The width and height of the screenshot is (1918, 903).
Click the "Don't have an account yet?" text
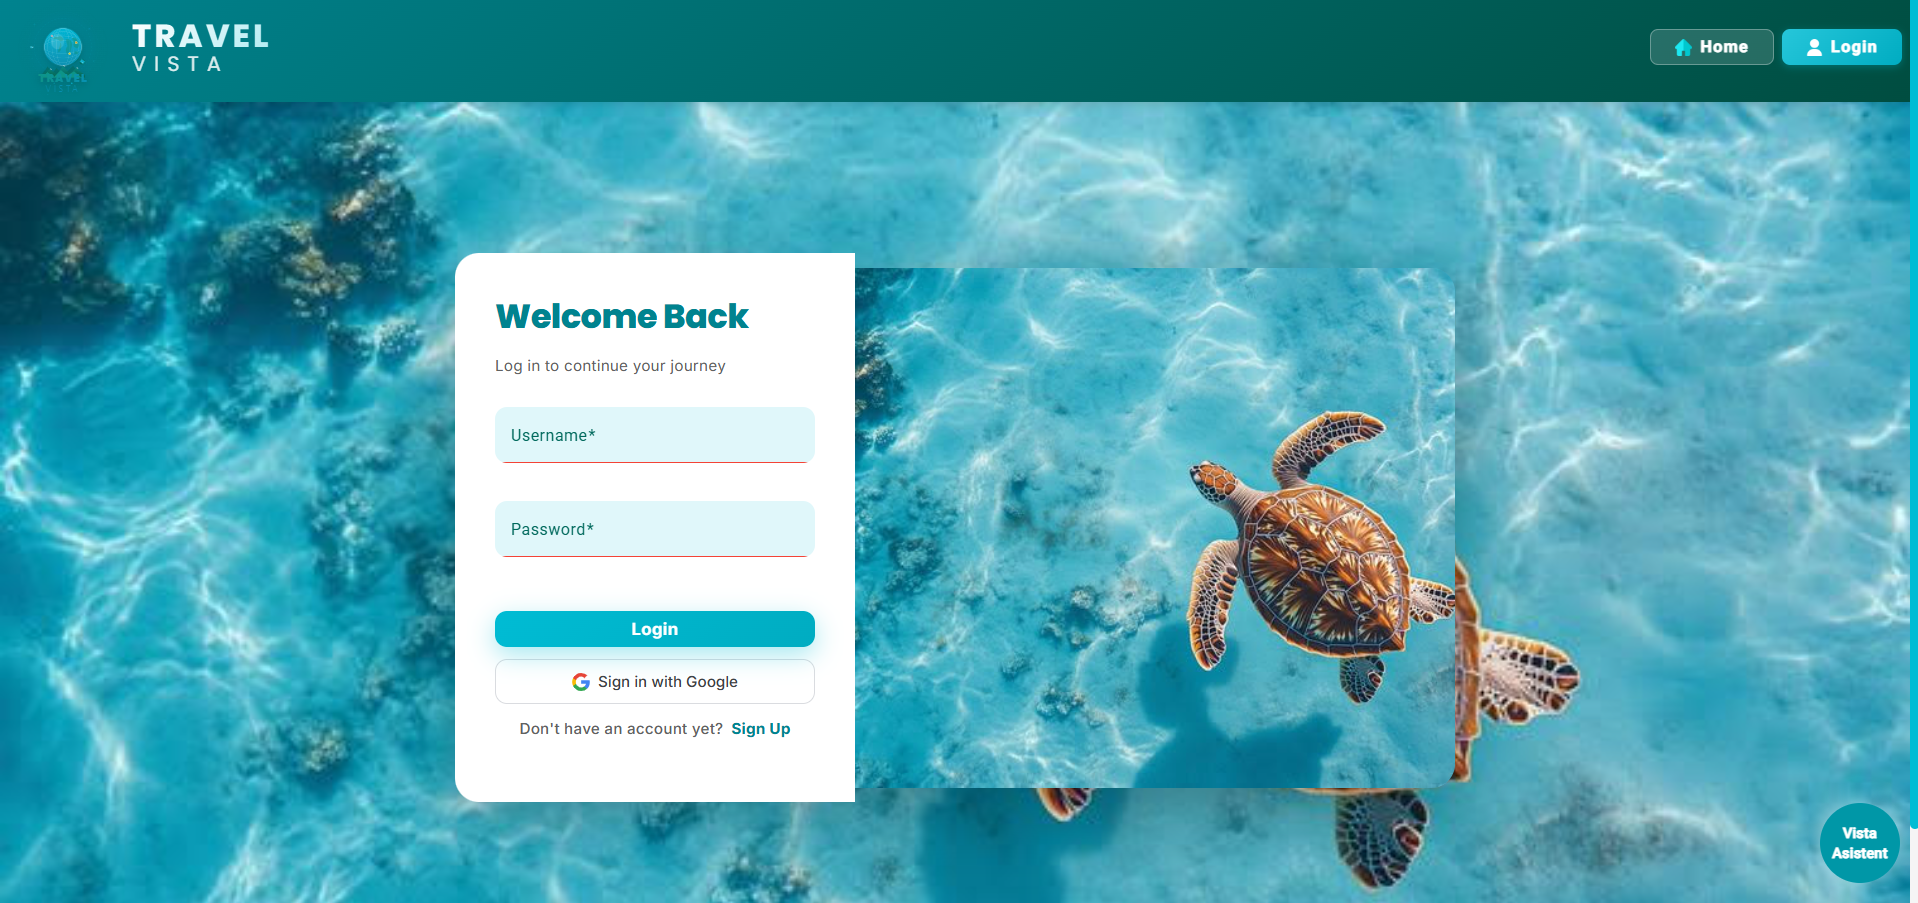coord(621,729)
